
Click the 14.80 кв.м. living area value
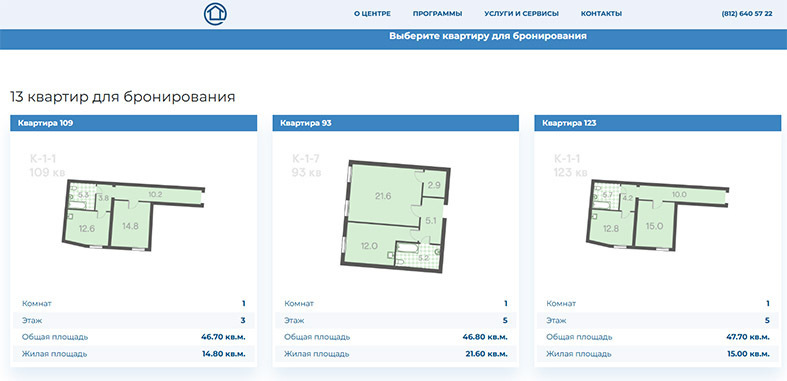pos(223,354)
